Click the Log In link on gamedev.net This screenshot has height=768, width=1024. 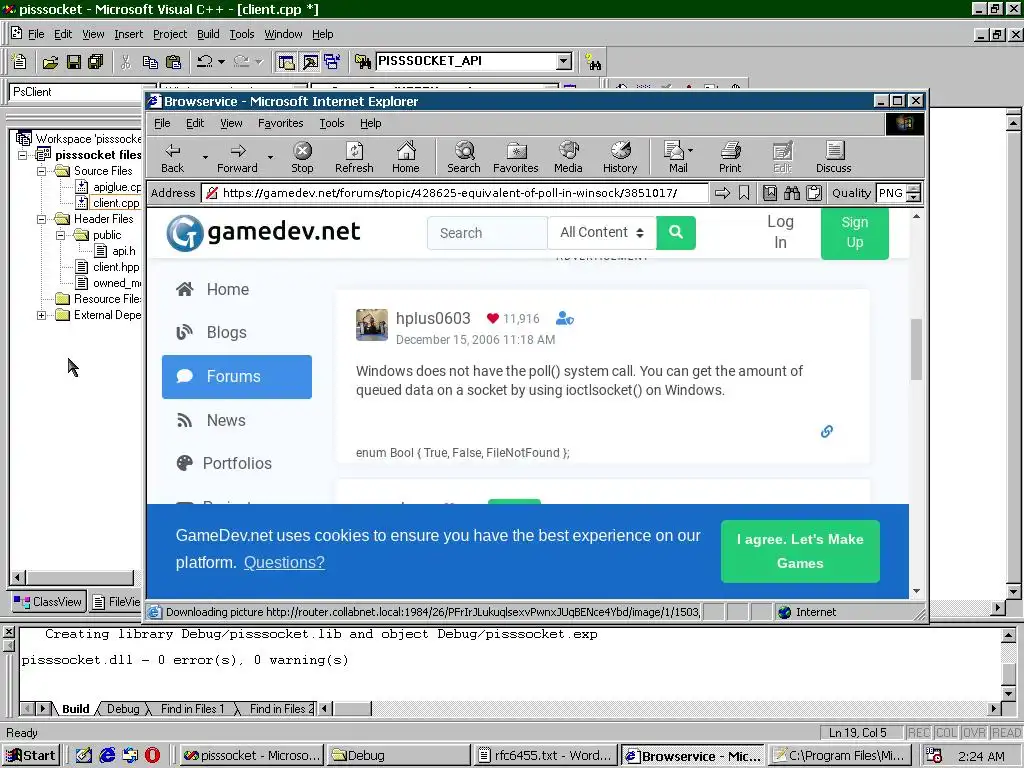[780, 232]
